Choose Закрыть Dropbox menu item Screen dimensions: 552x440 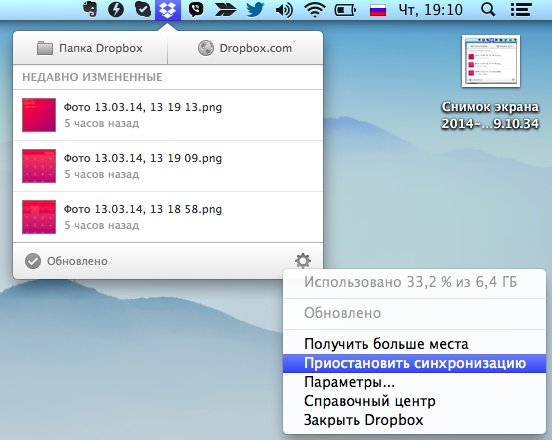click(x=414, y=420)
